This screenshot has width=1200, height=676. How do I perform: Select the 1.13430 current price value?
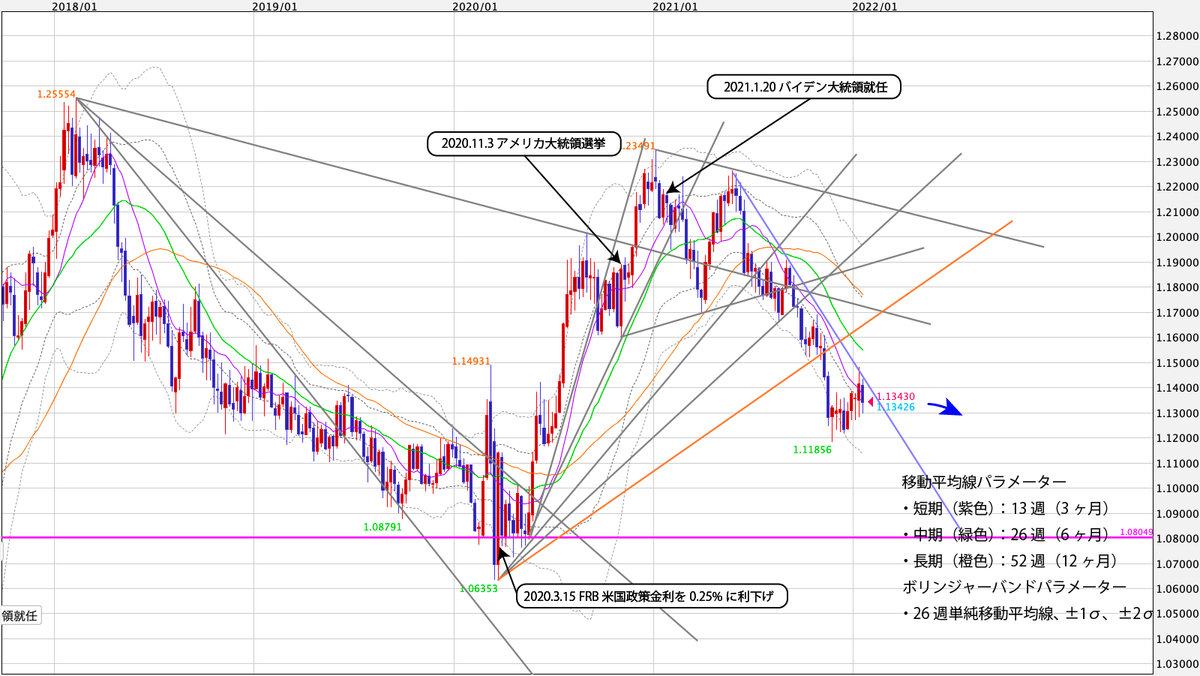click(x=896, y=397)
